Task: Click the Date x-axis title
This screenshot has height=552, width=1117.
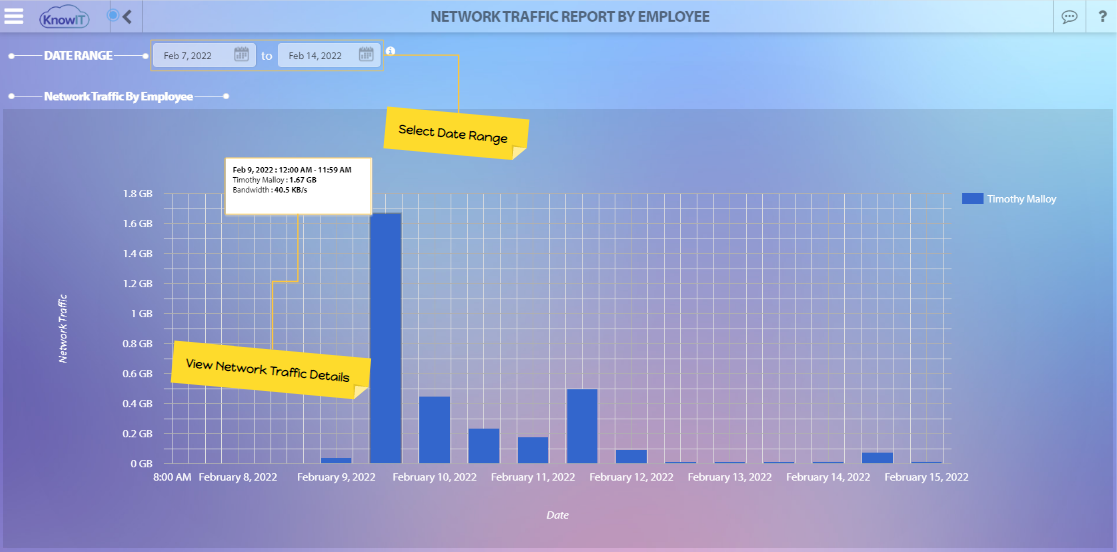Action: coord(558,514)
